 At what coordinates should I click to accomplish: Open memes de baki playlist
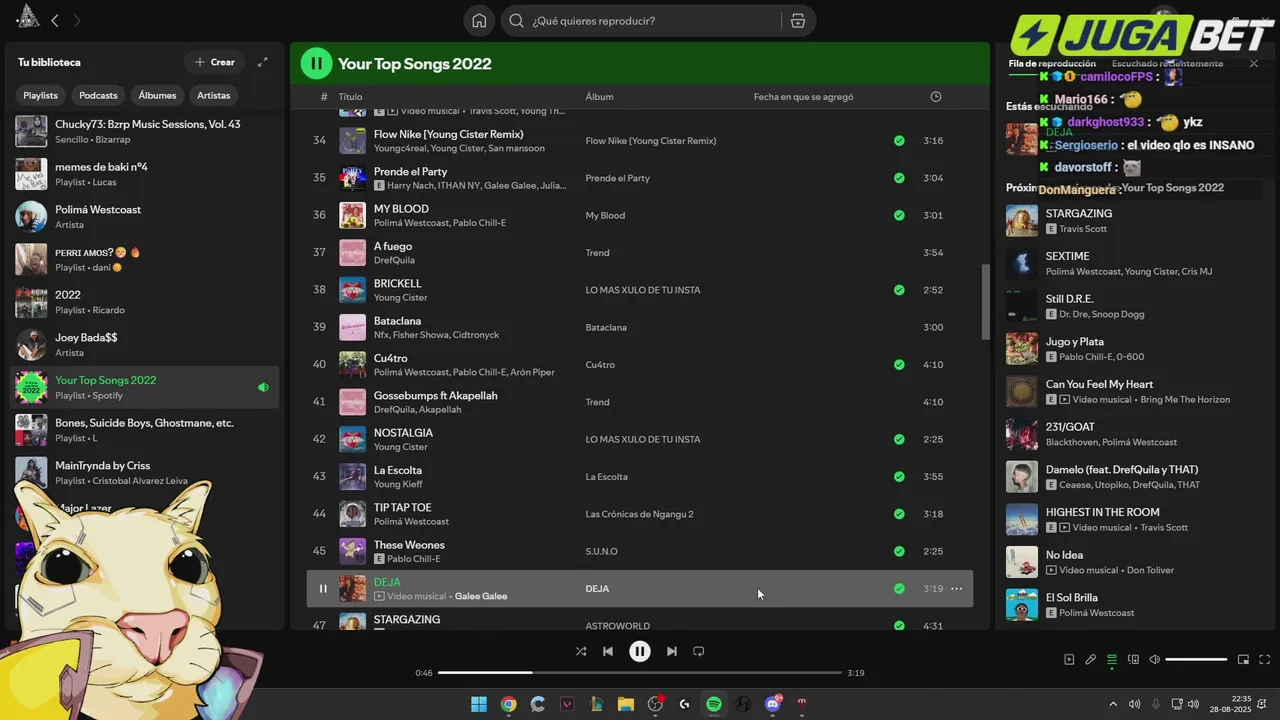coord(145,174)
